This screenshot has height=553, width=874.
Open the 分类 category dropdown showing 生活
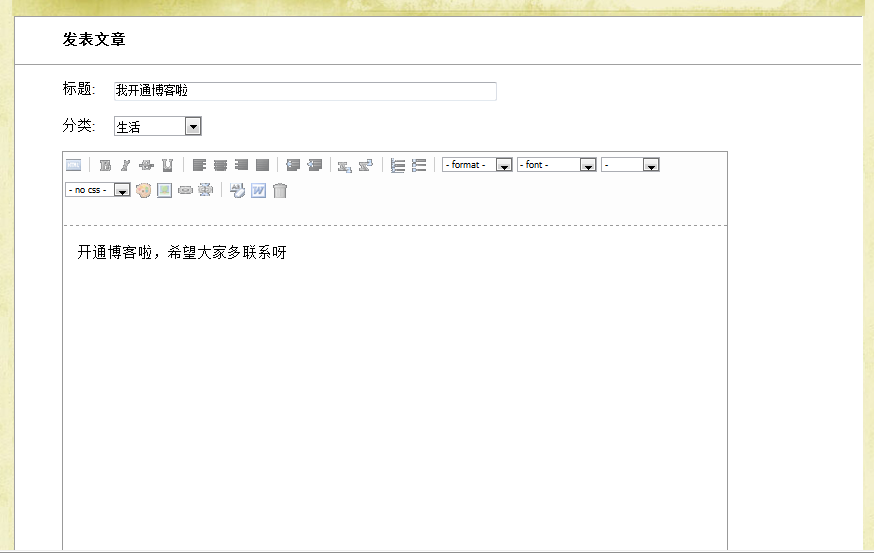pyautogui.click(x=158, y=127)
